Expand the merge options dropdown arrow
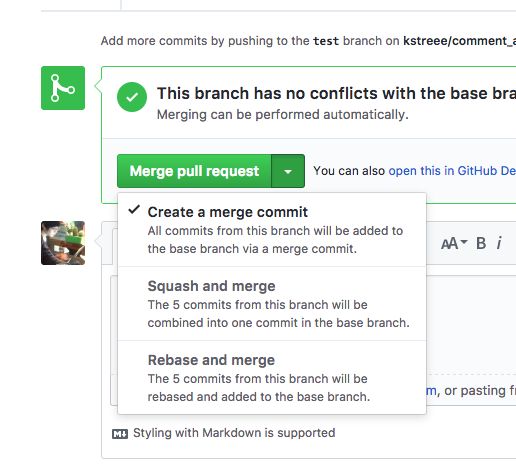This screenshot has height=471, width=516. pos(288,171)
